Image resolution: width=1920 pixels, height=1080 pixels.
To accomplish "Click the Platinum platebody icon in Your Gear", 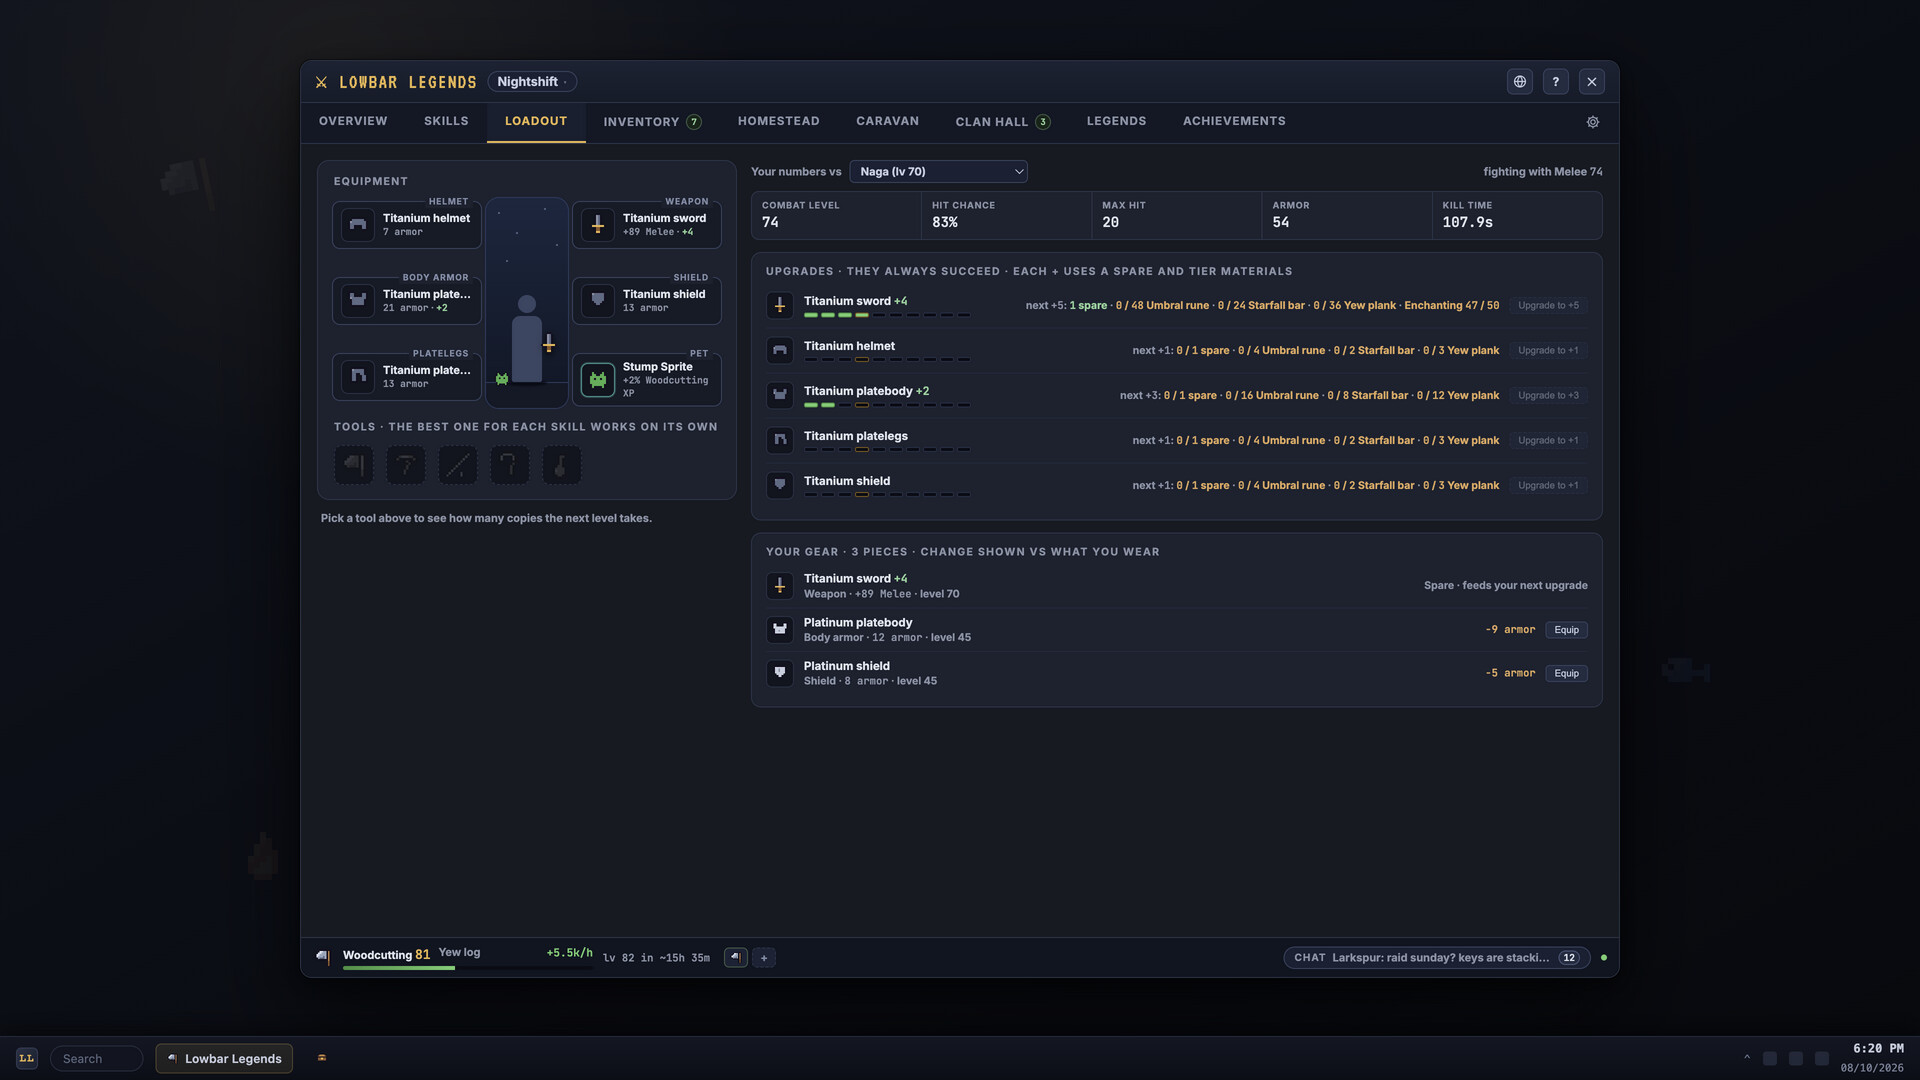I will click(780, 630).
